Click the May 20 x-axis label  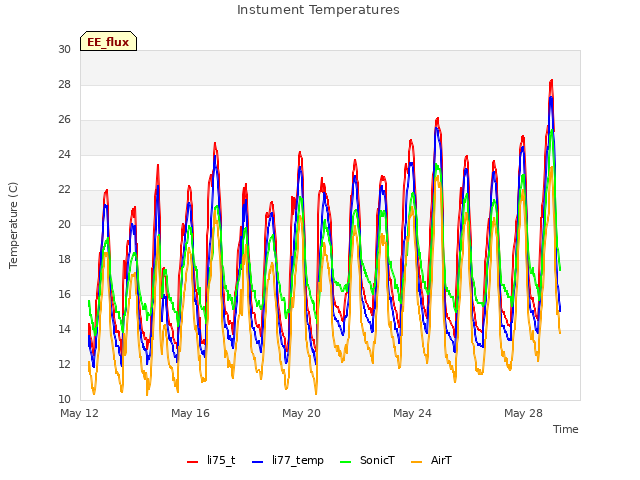point(301,413)
